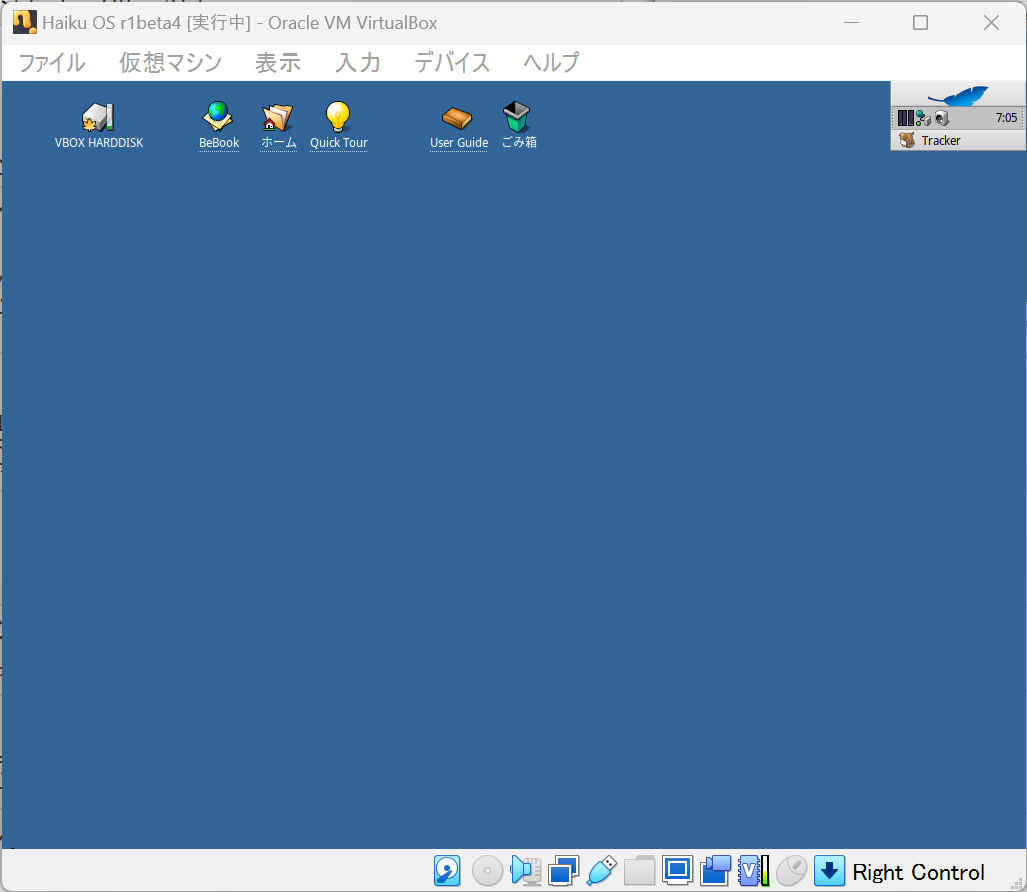Click the USB devices status icon

(x=601, y=871)
